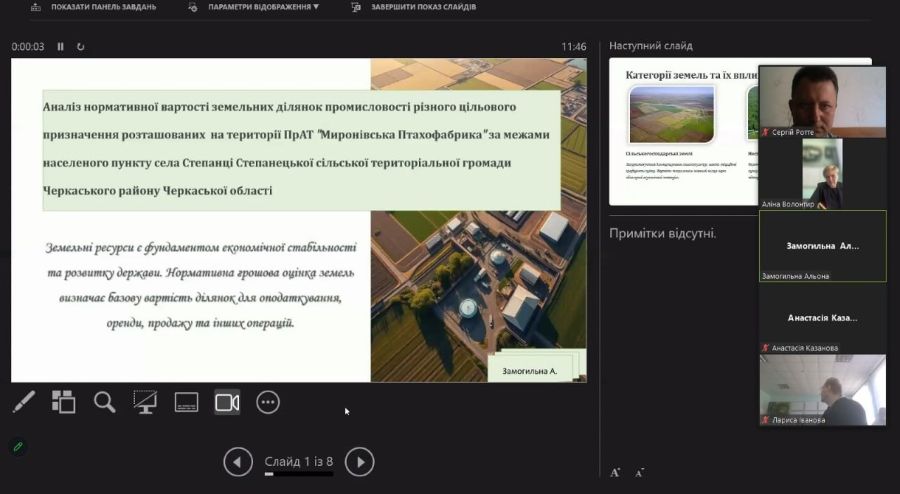Screen dimensions: 900x494
Task: Click the Слайд 1 із 8 counter
Action: [298, 461]
